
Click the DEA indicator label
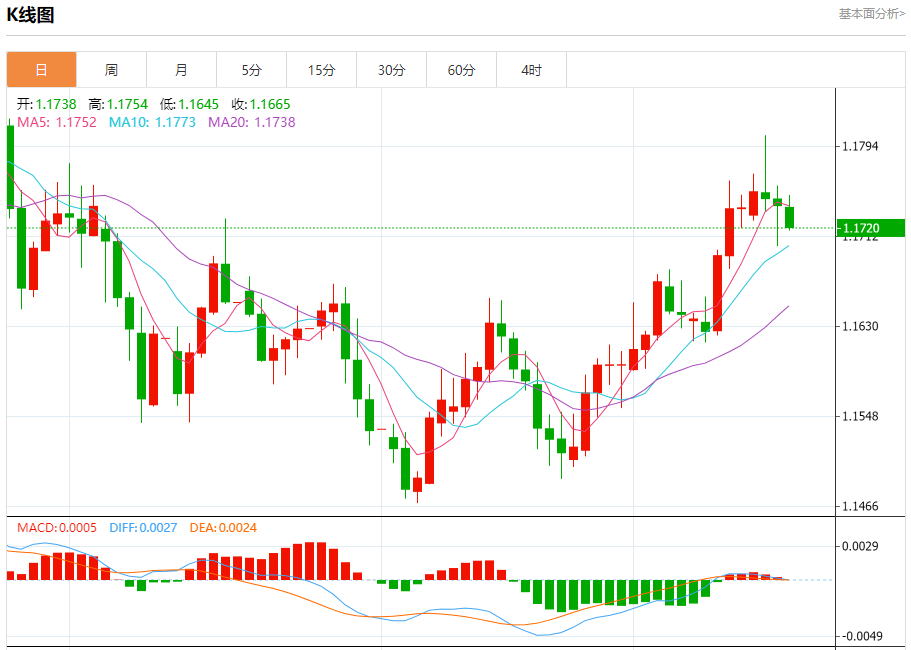(221, 527)
